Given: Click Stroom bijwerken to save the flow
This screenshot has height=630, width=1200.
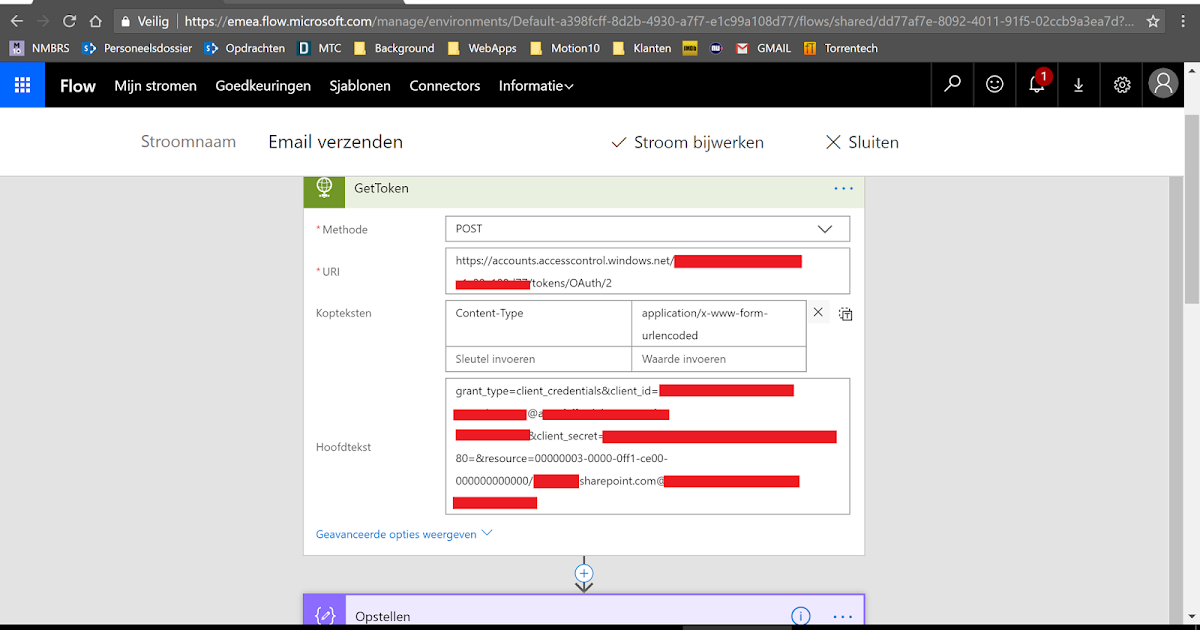Looking at the screenshot, I should pyautogui.click(x=687, y=142).
